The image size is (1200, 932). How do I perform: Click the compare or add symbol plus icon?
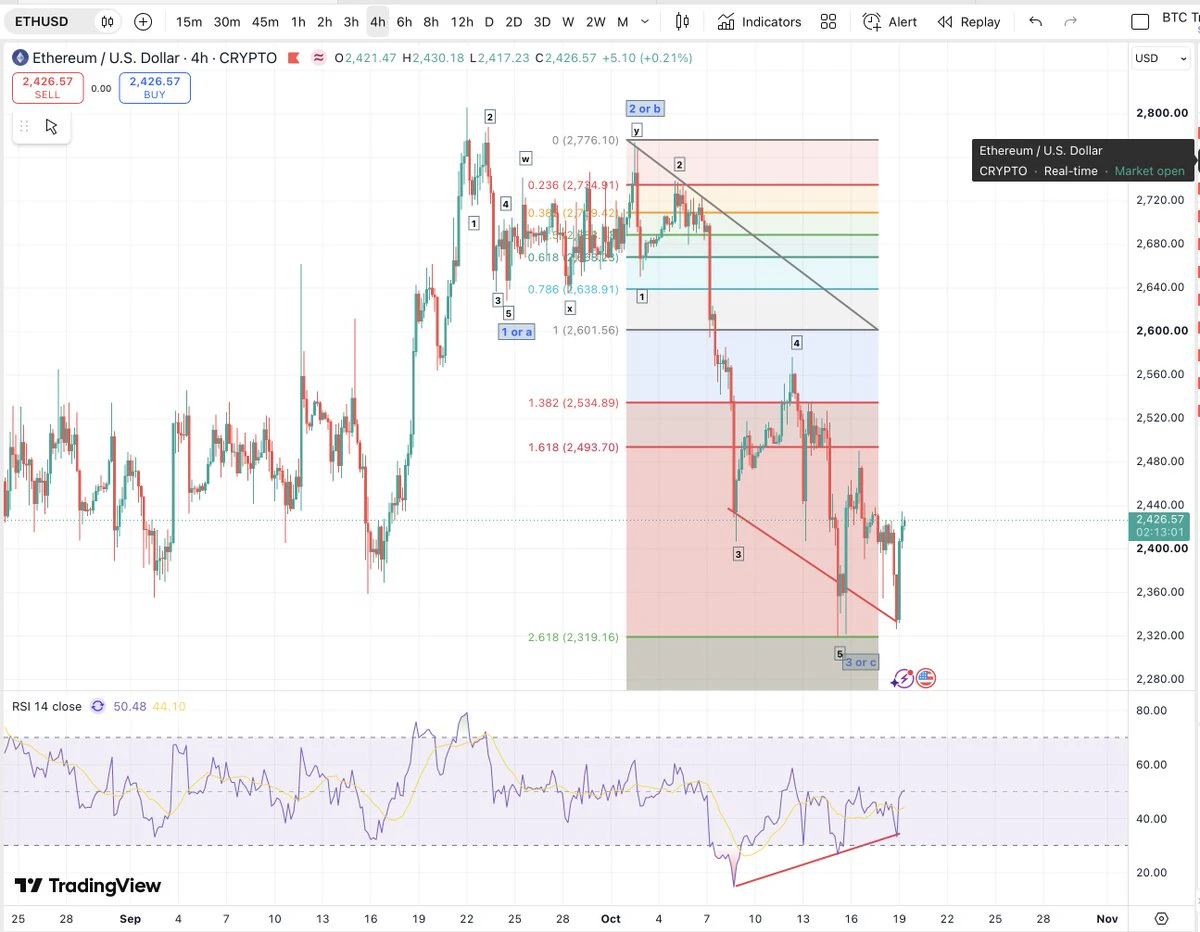[143, 21]
